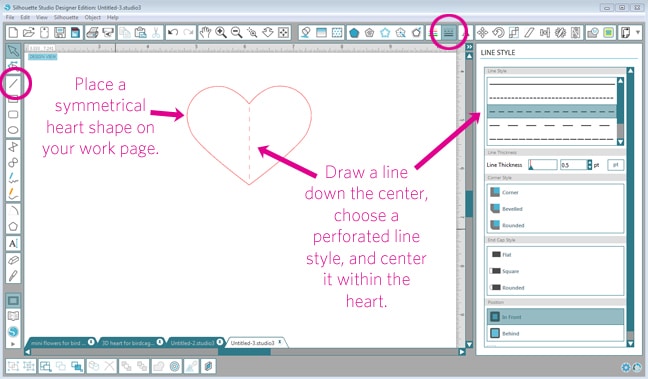Adjust the Line Thickness slider
The width and height of the screenshot is (648, 379).
[x=543, y=165]
